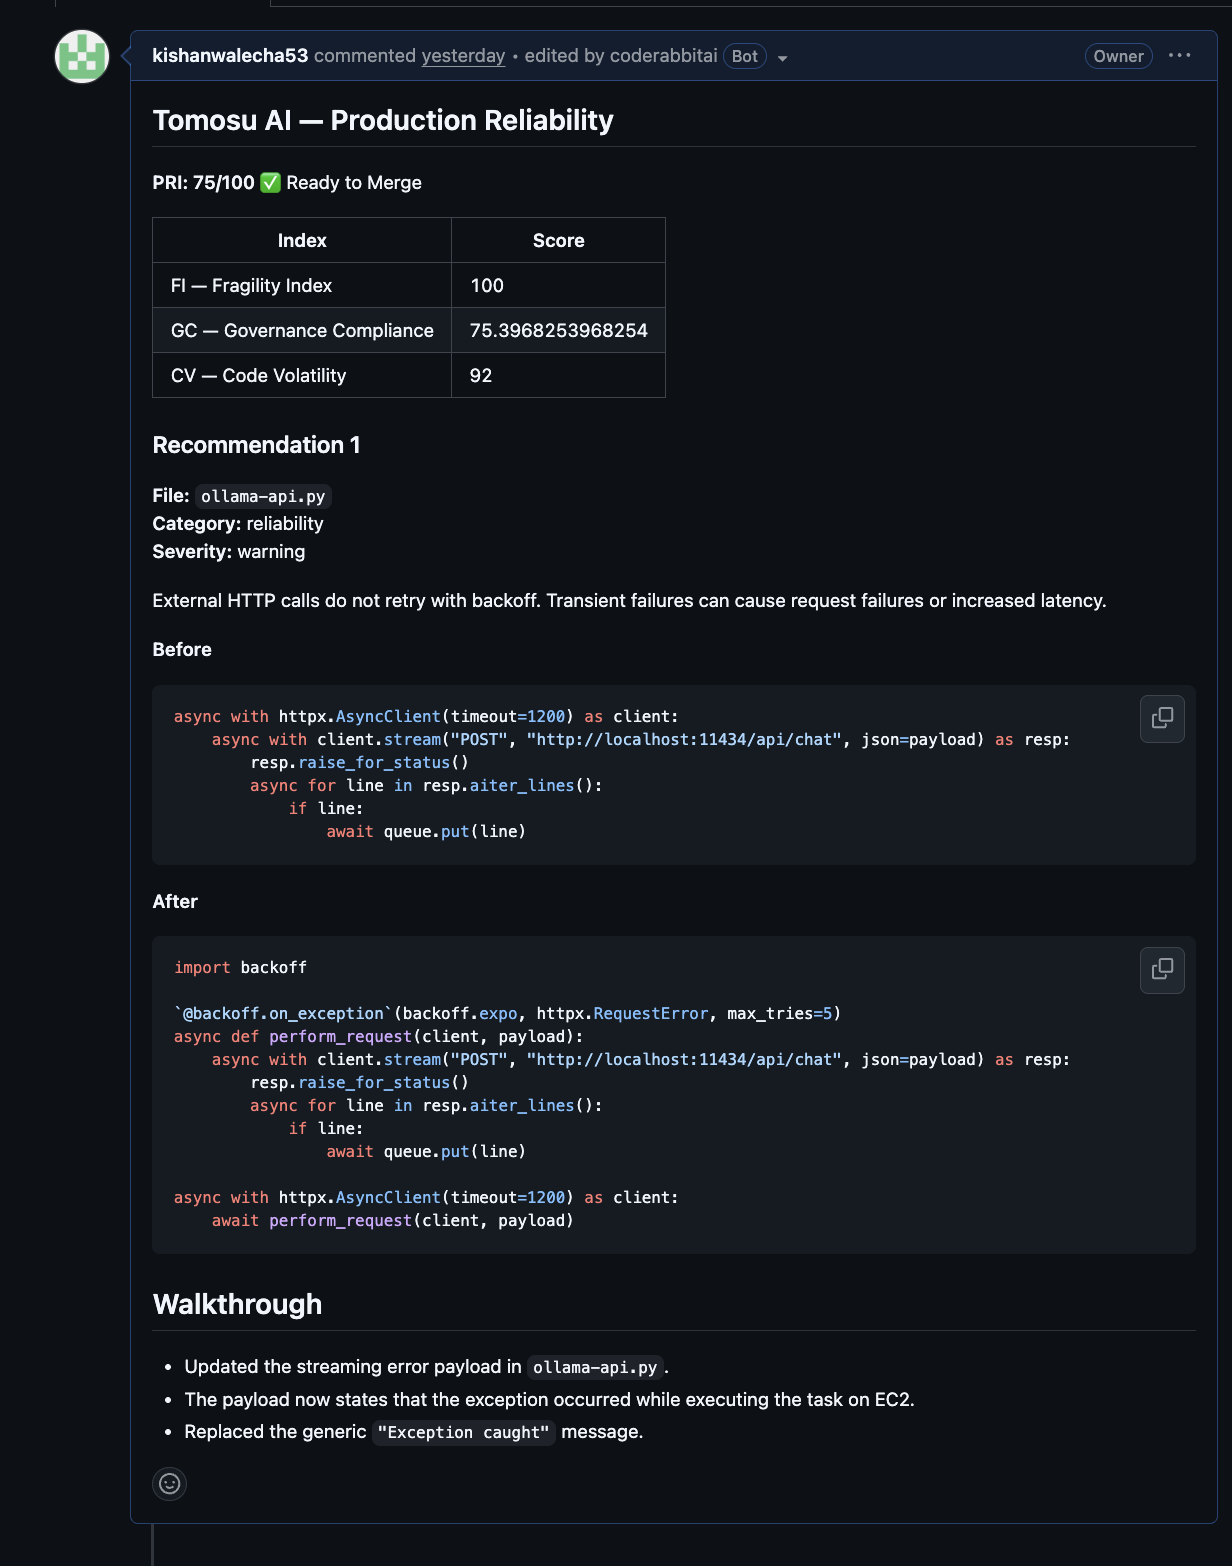This screenshot has width=1232, height=1566.
Task: Click the 'Index' table column header
Action: (302, 240)
